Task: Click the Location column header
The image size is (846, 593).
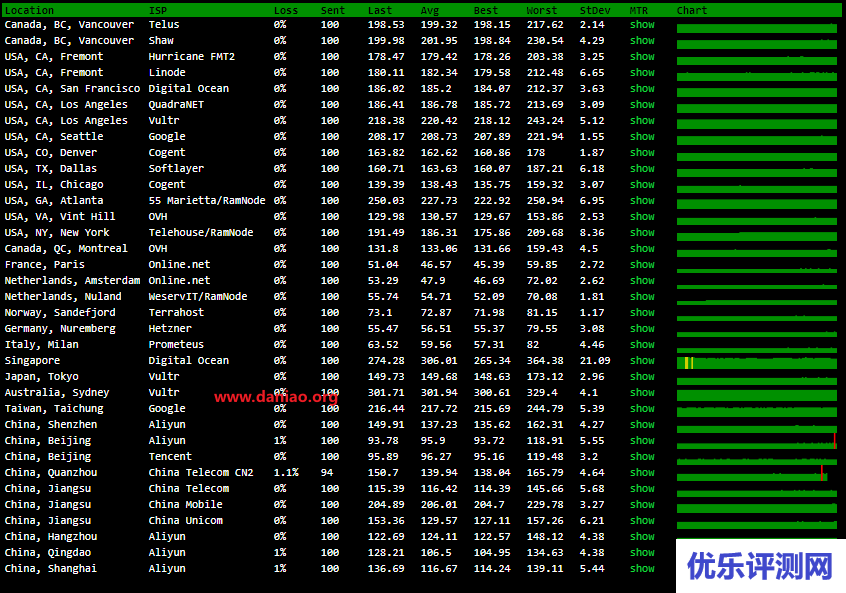Action: click(x=29, y=10)
